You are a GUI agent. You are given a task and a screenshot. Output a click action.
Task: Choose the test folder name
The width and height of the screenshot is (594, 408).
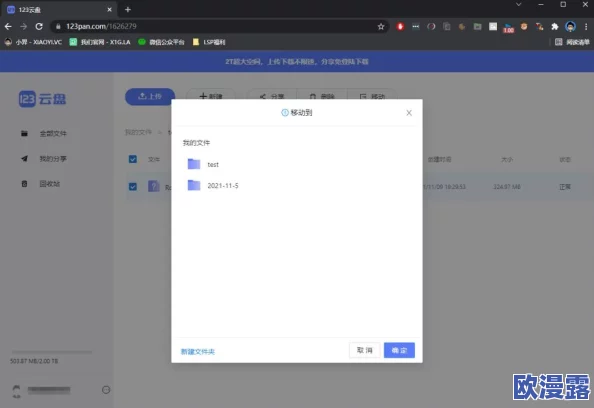click(213, 164)
